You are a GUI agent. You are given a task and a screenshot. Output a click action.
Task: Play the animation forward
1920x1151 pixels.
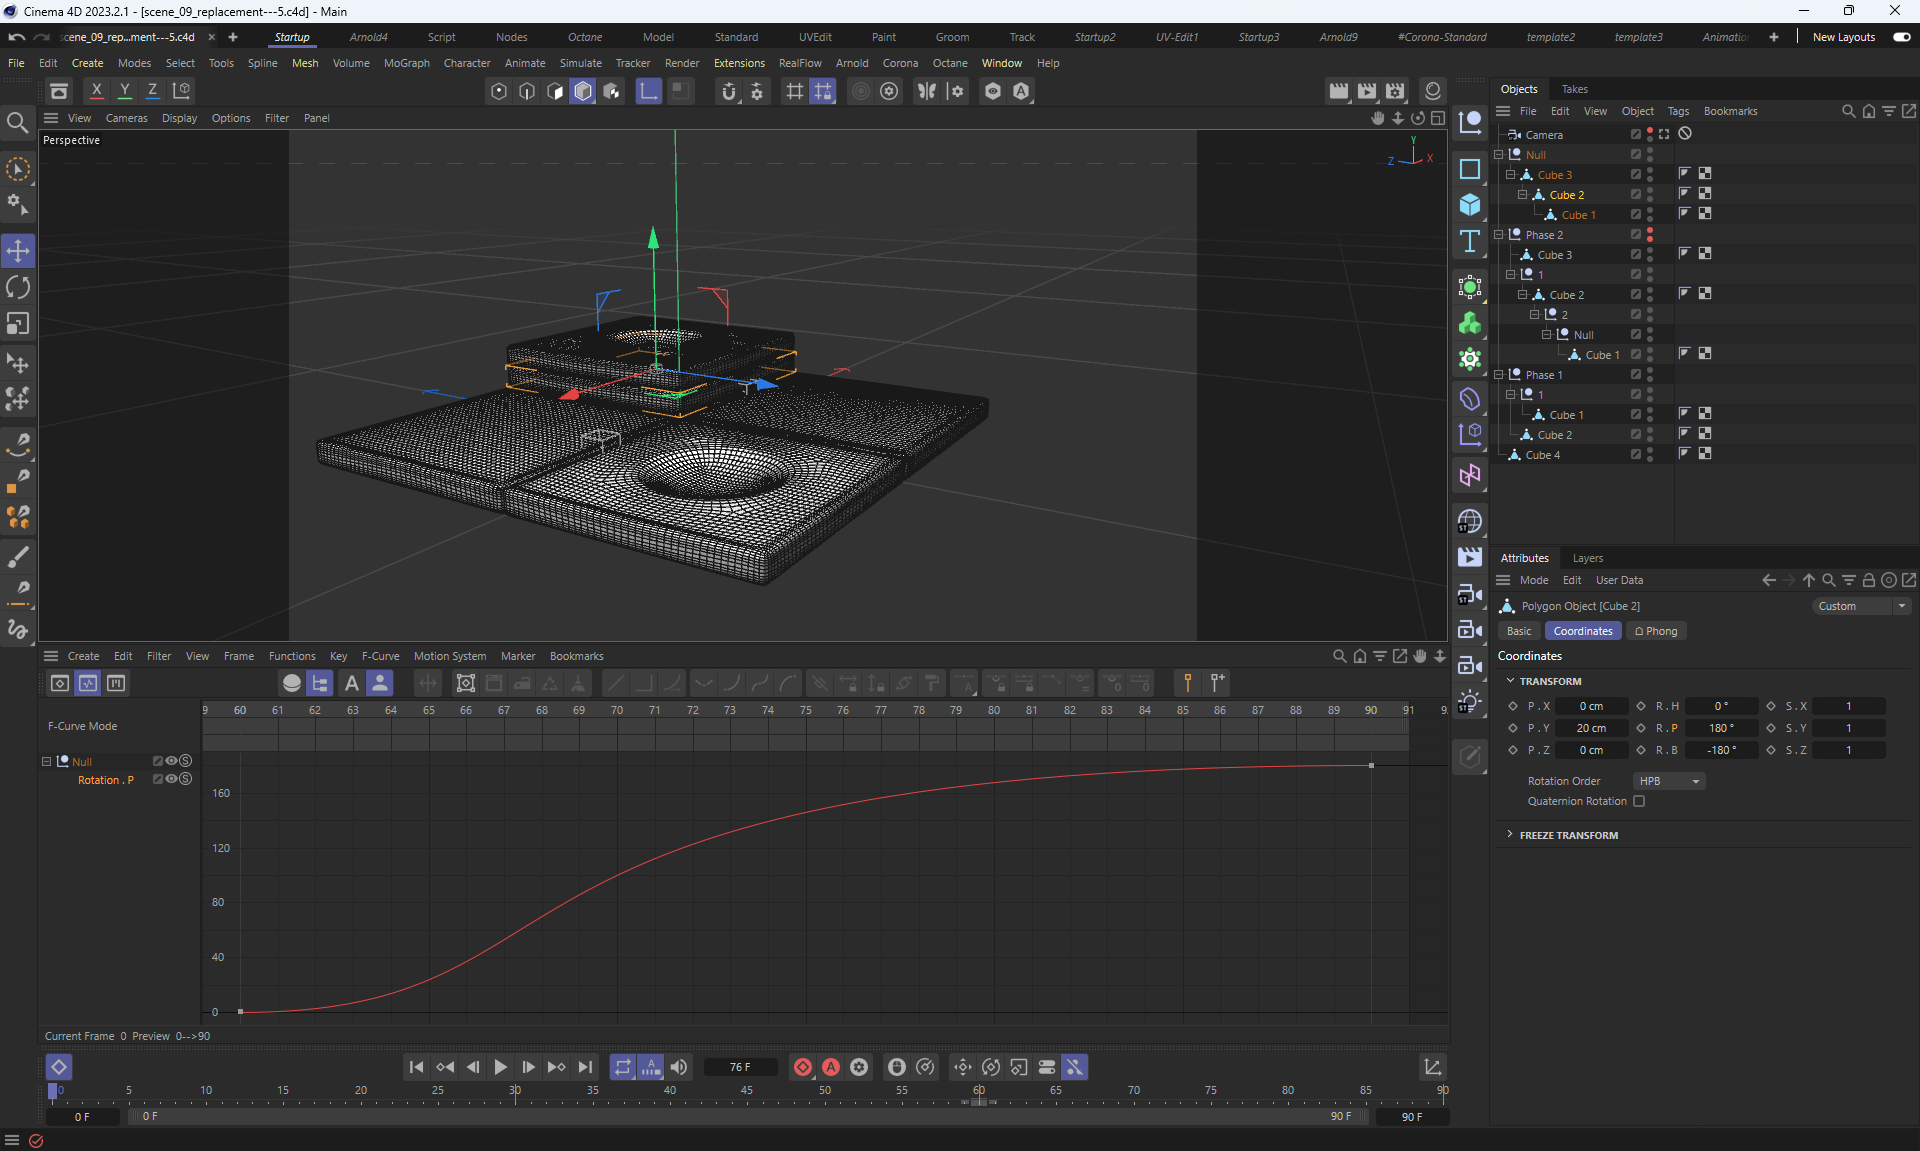500,1067
